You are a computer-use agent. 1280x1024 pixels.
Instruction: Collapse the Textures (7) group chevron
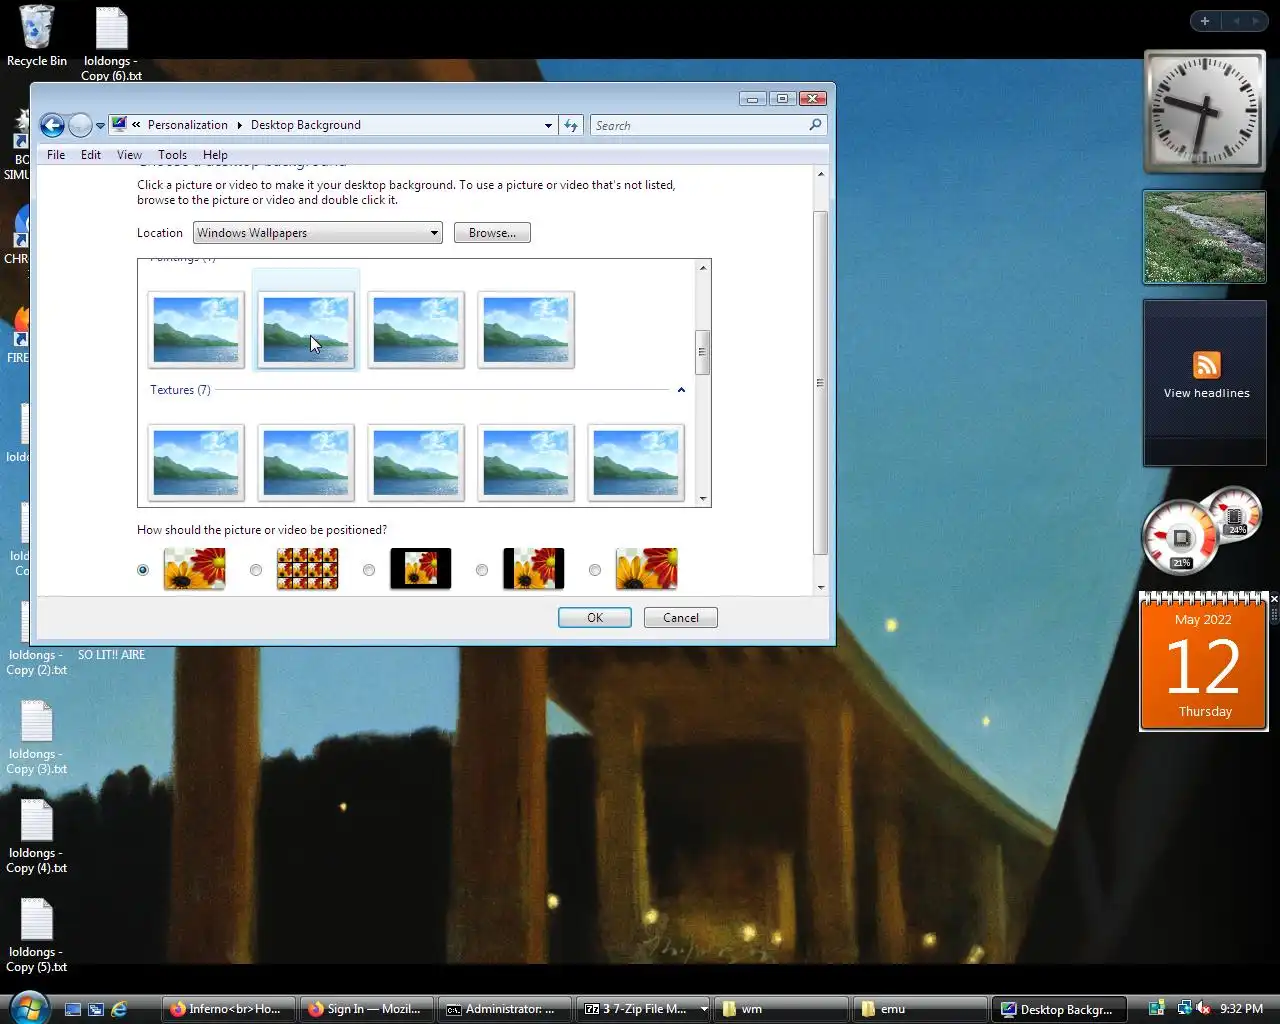681,390
